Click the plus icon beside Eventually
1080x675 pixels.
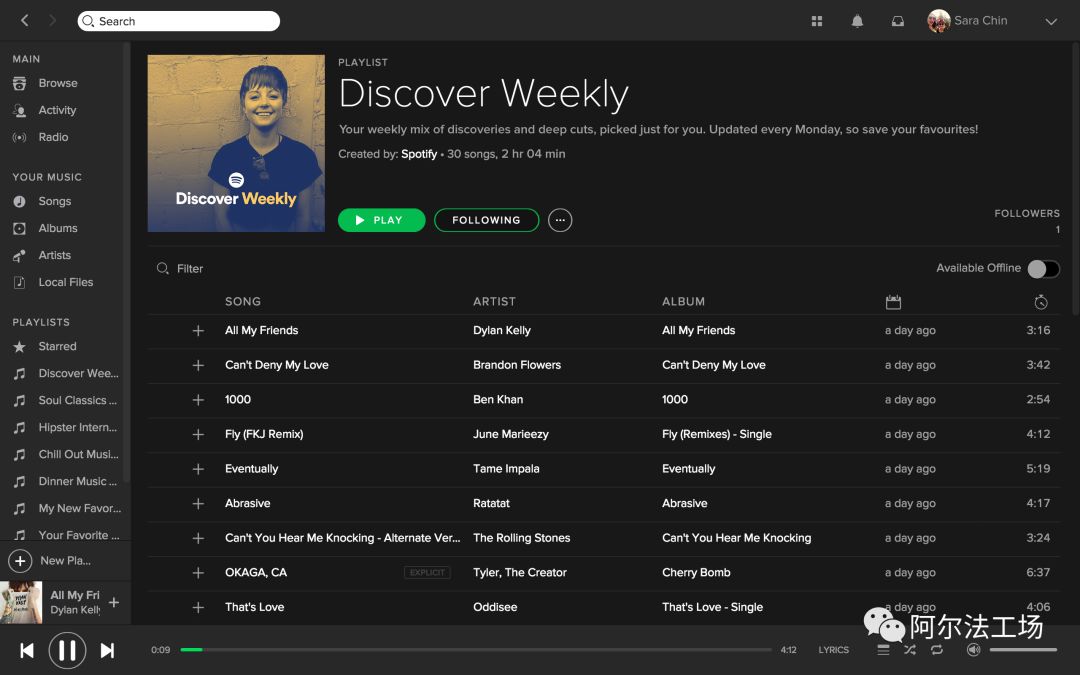pyautogui.click(x=198, y=469)
